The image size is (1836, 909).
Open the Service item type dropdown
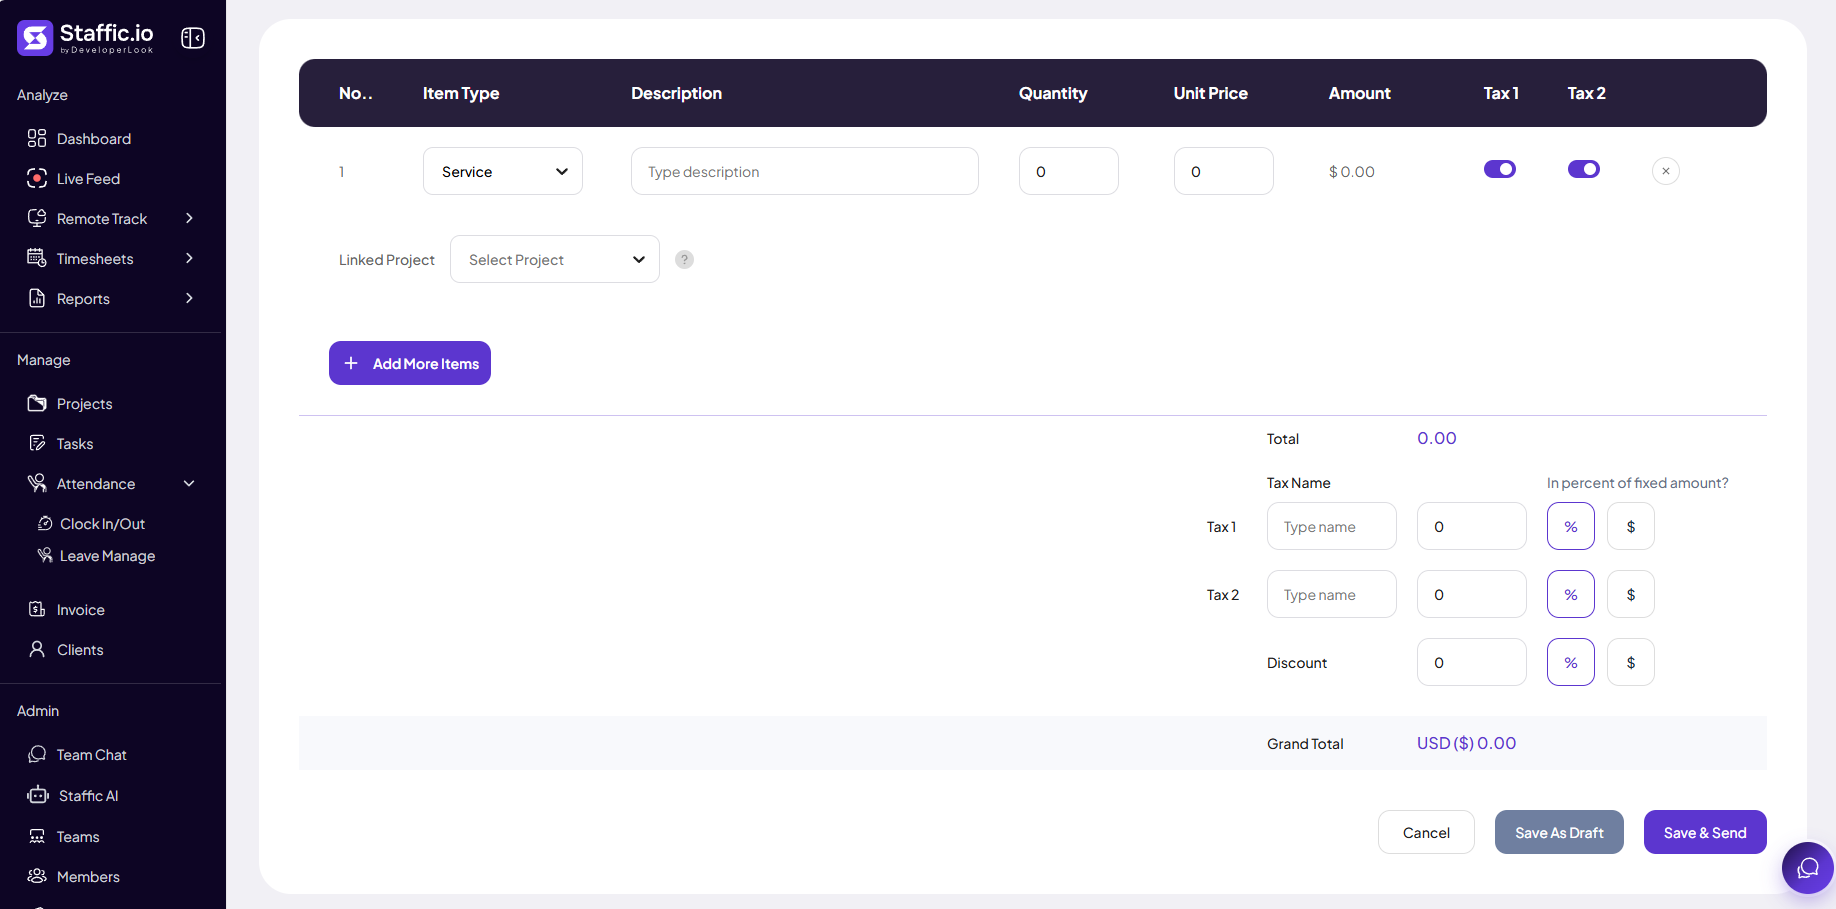pyautogui.click(x=503, y=171)
